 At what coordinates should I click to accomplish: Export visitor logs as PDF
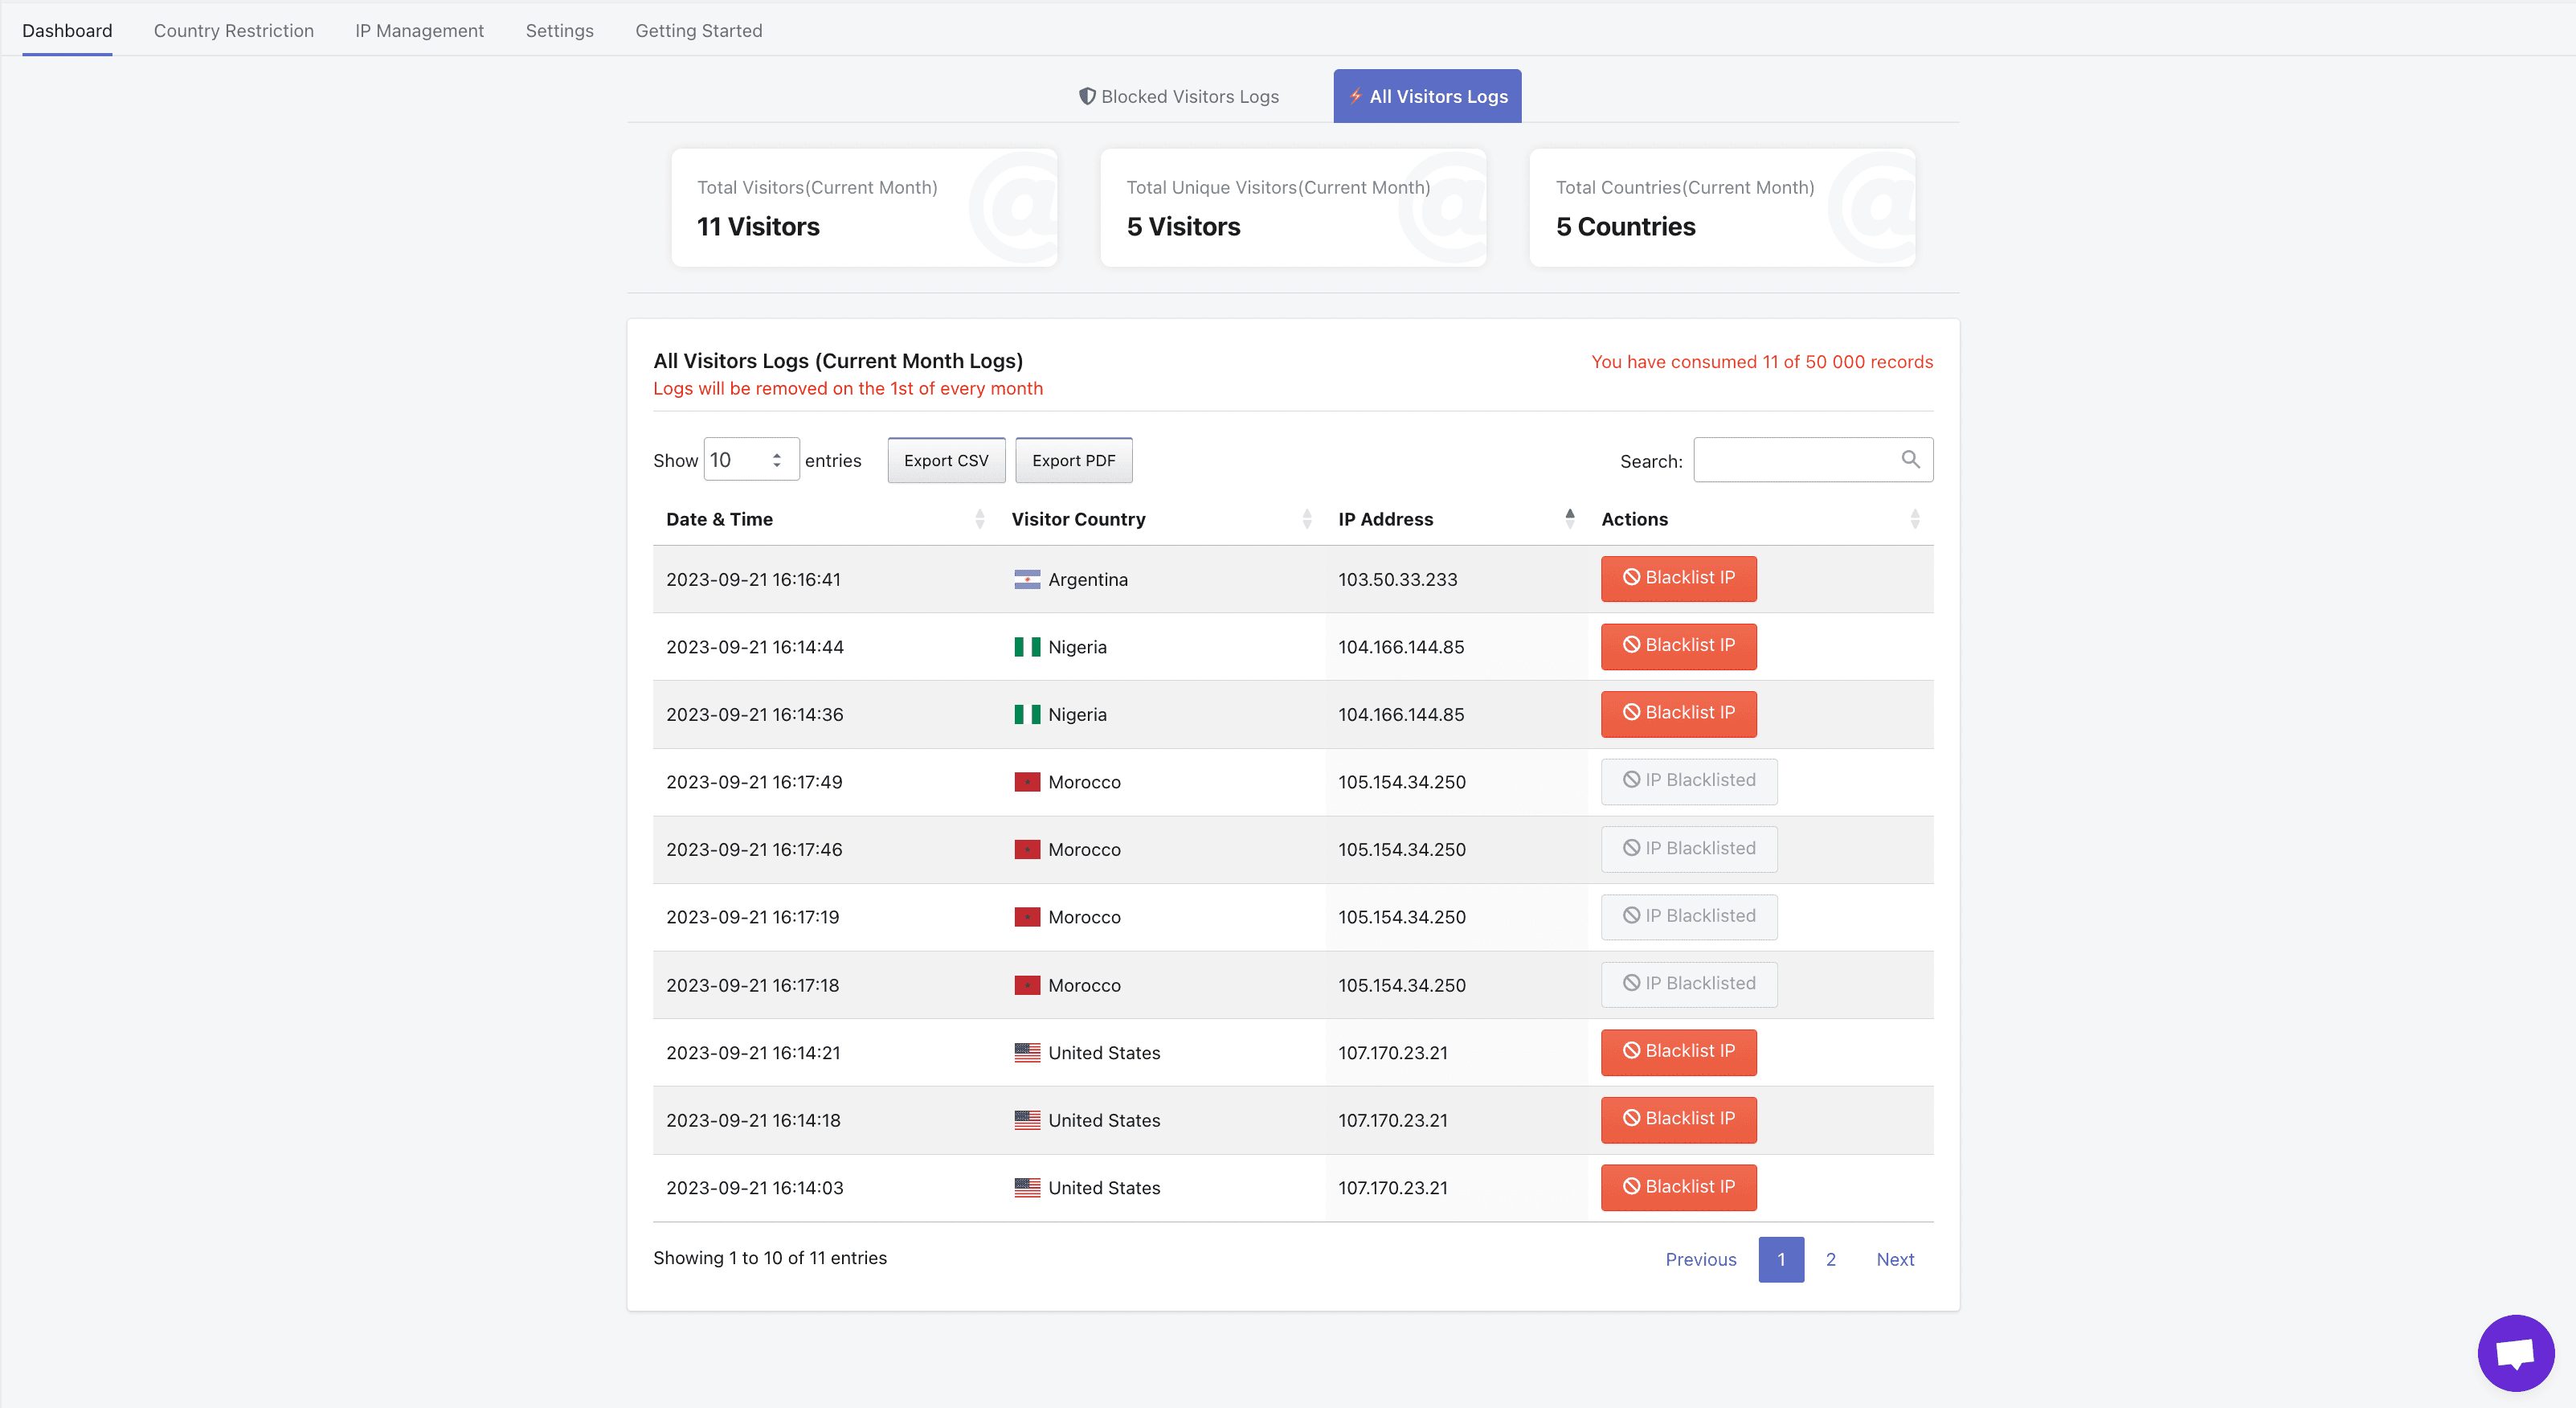click(1073, 460)
